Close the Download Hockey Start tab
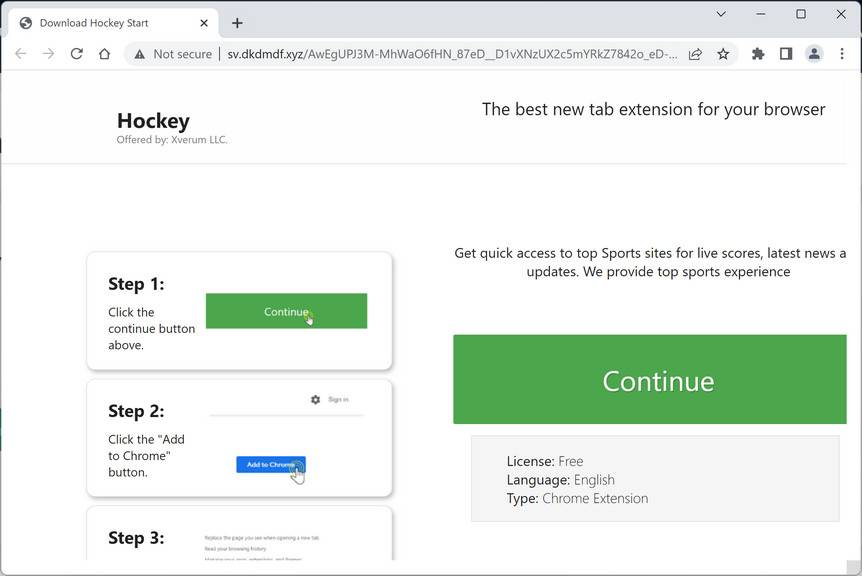Viewport: 862px width, 576px height. (x=204, y=23)
